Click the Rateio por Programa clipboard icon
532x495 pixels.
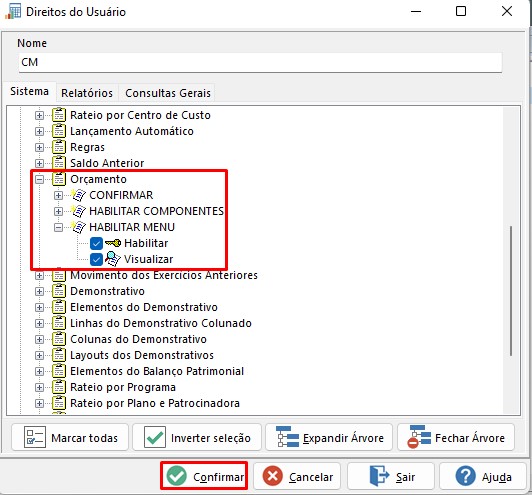[x=59, y=387]
